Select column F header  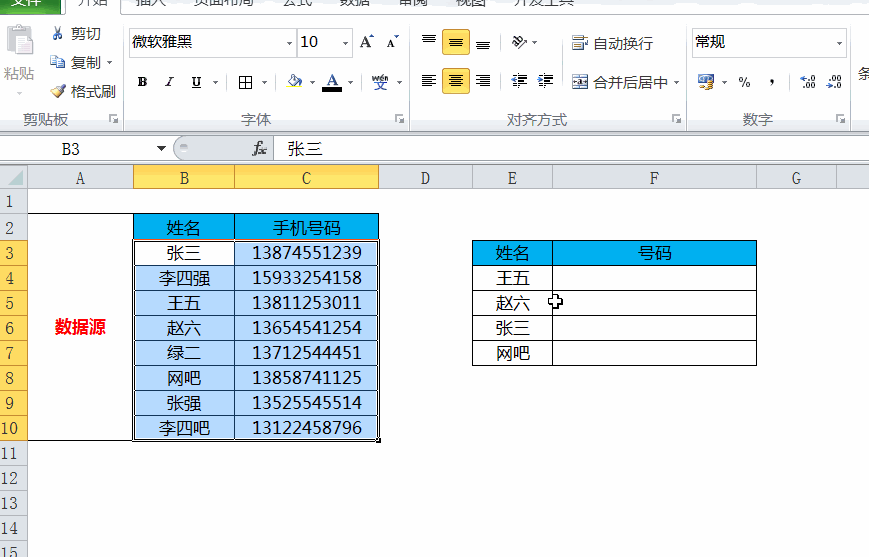pyautogui.click(x=654, y=178)
